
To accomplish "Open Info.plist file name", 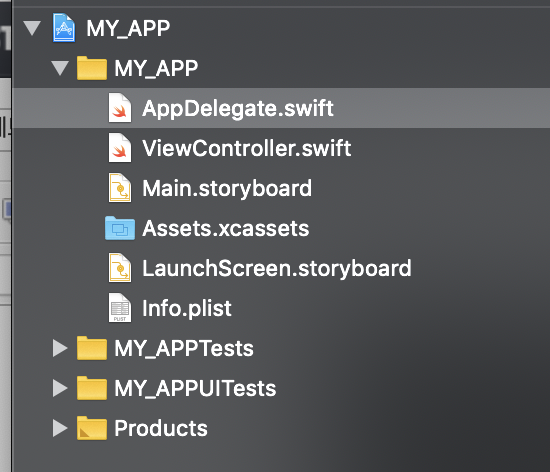I will [x=187, y=309].
